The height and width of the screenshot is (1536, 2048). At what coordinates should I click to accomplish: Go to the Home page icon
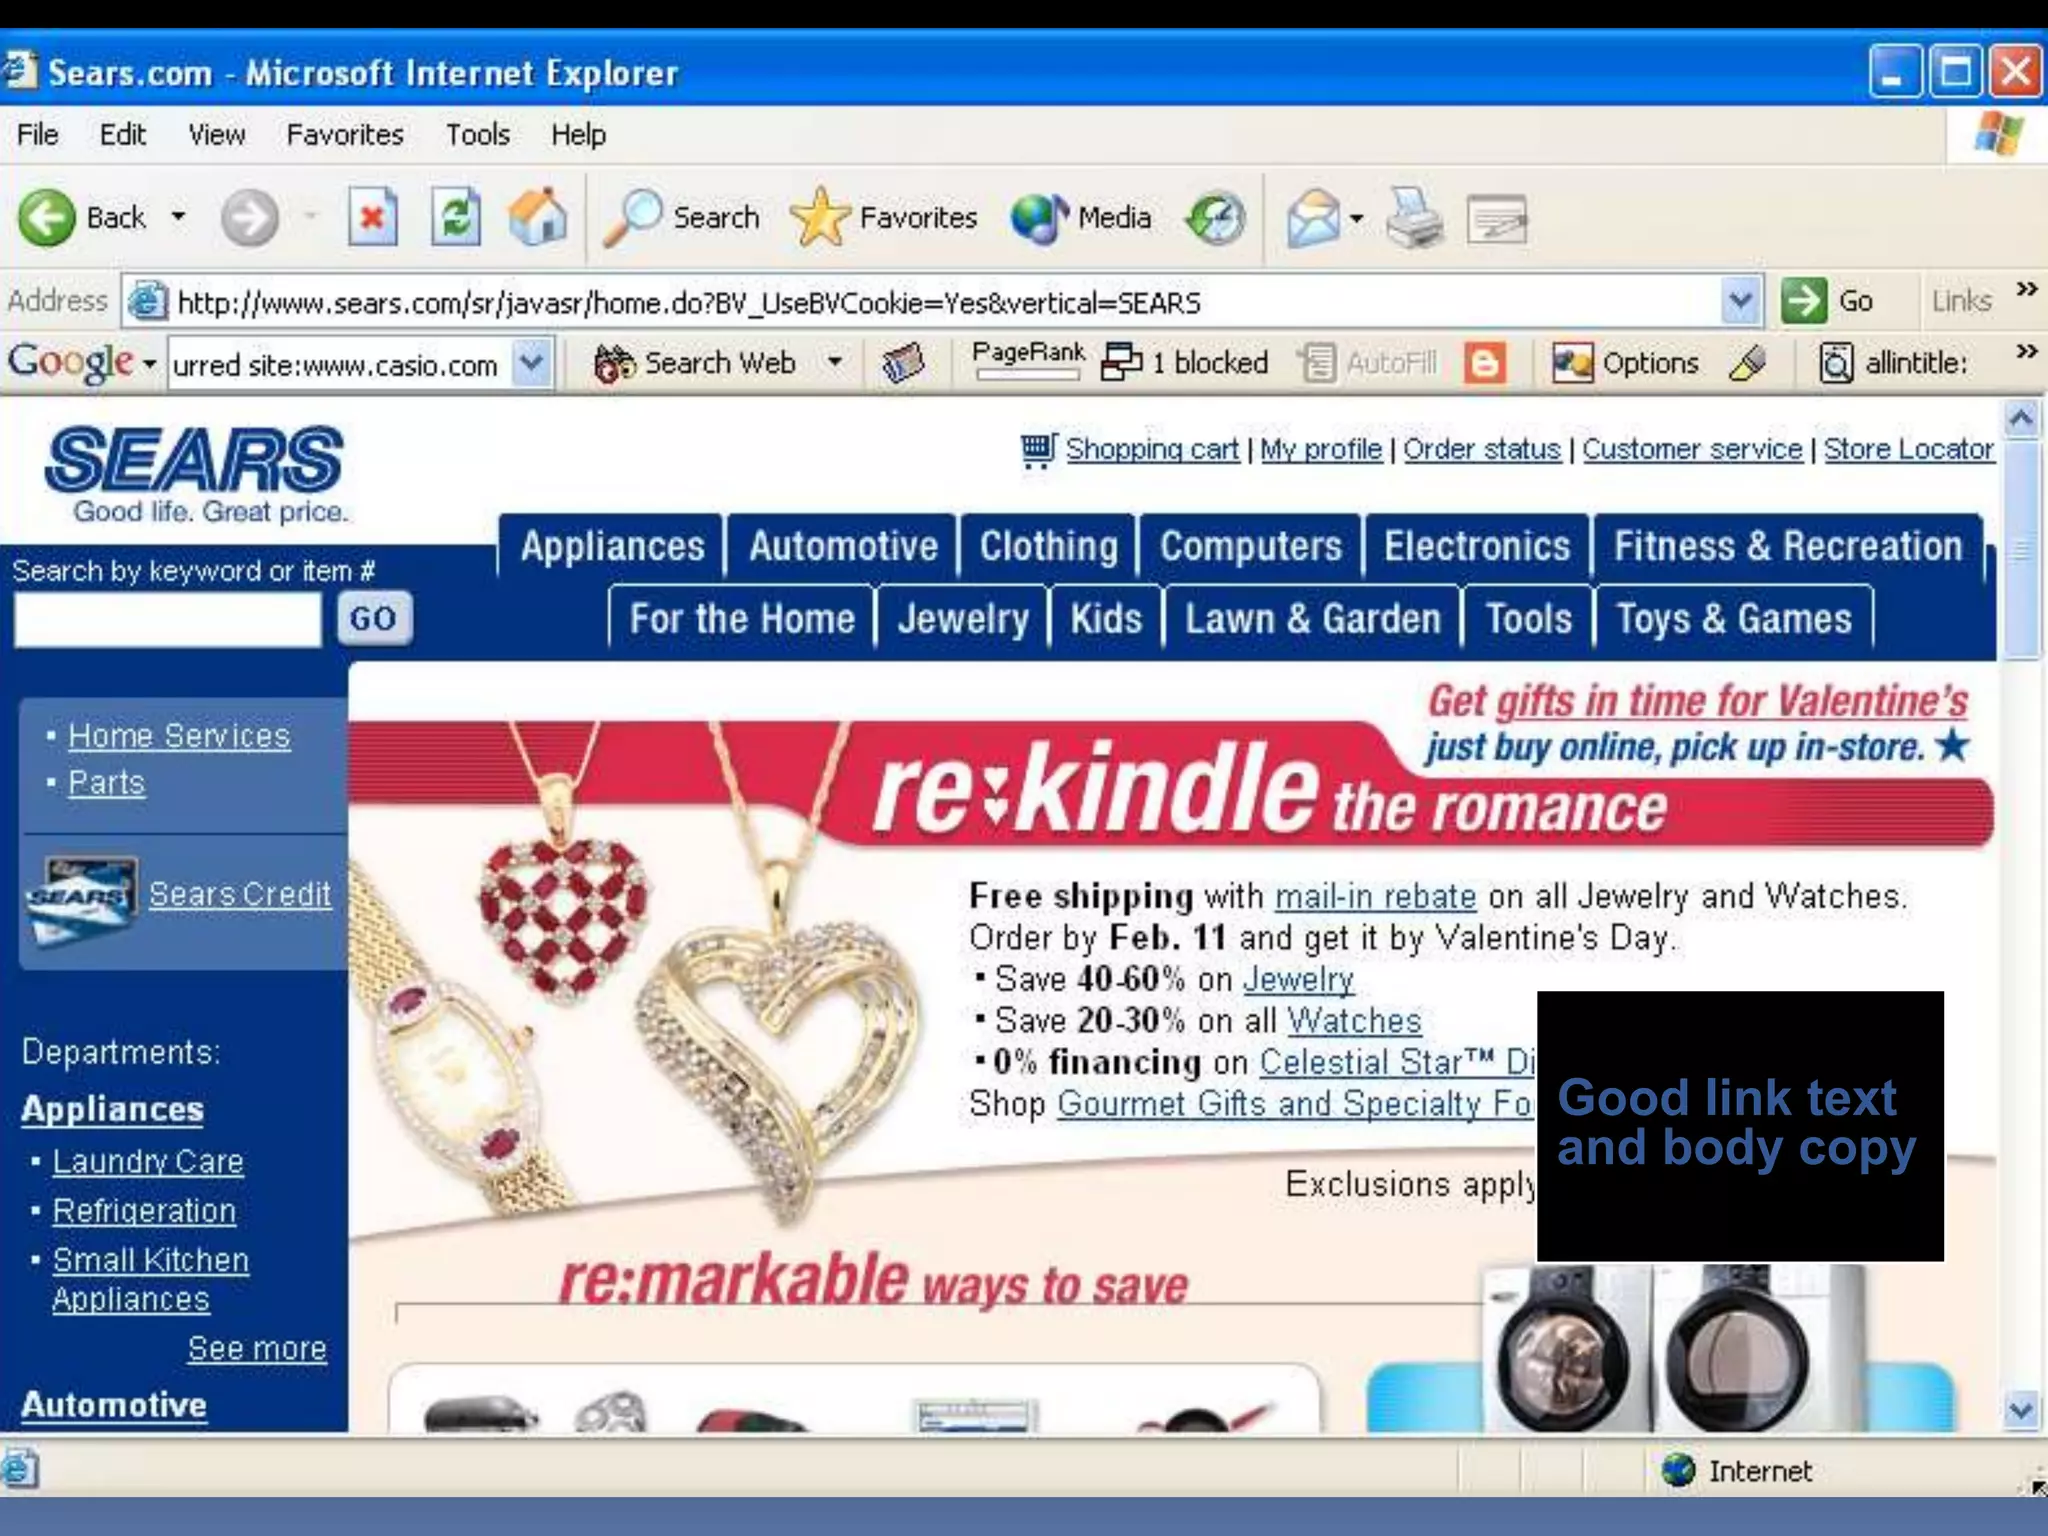(538, 217)
